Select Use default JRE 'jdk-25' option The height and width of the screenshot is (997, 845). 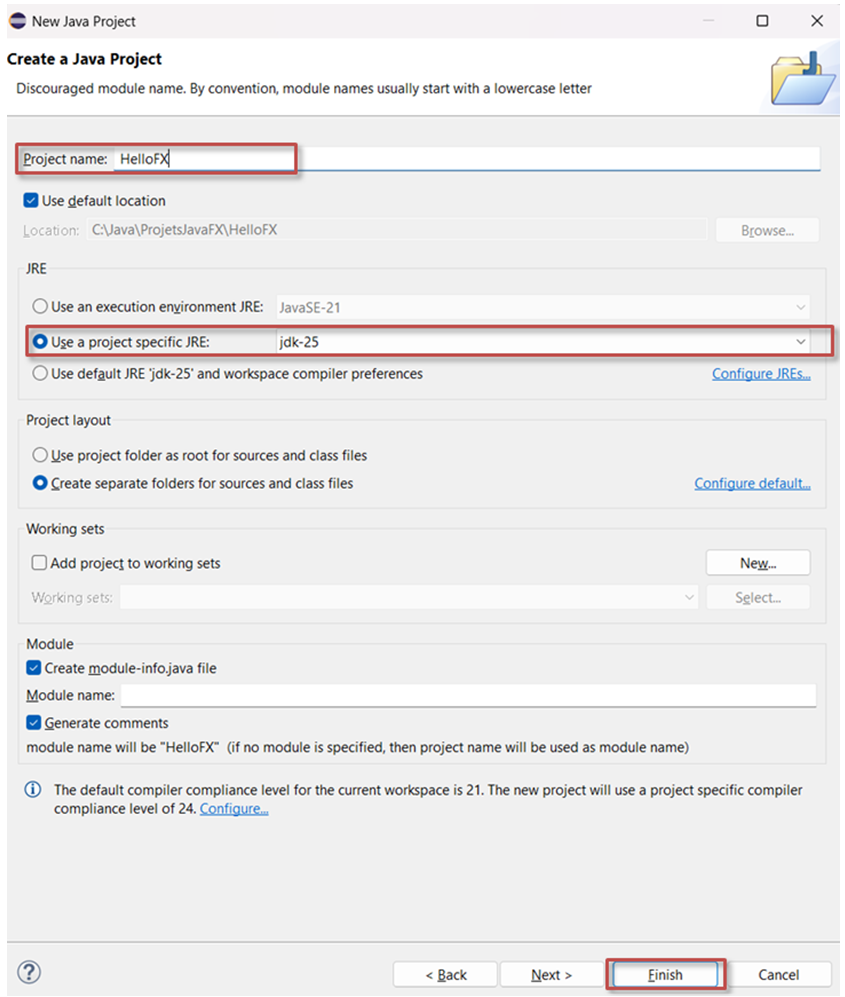click(39, 373)
